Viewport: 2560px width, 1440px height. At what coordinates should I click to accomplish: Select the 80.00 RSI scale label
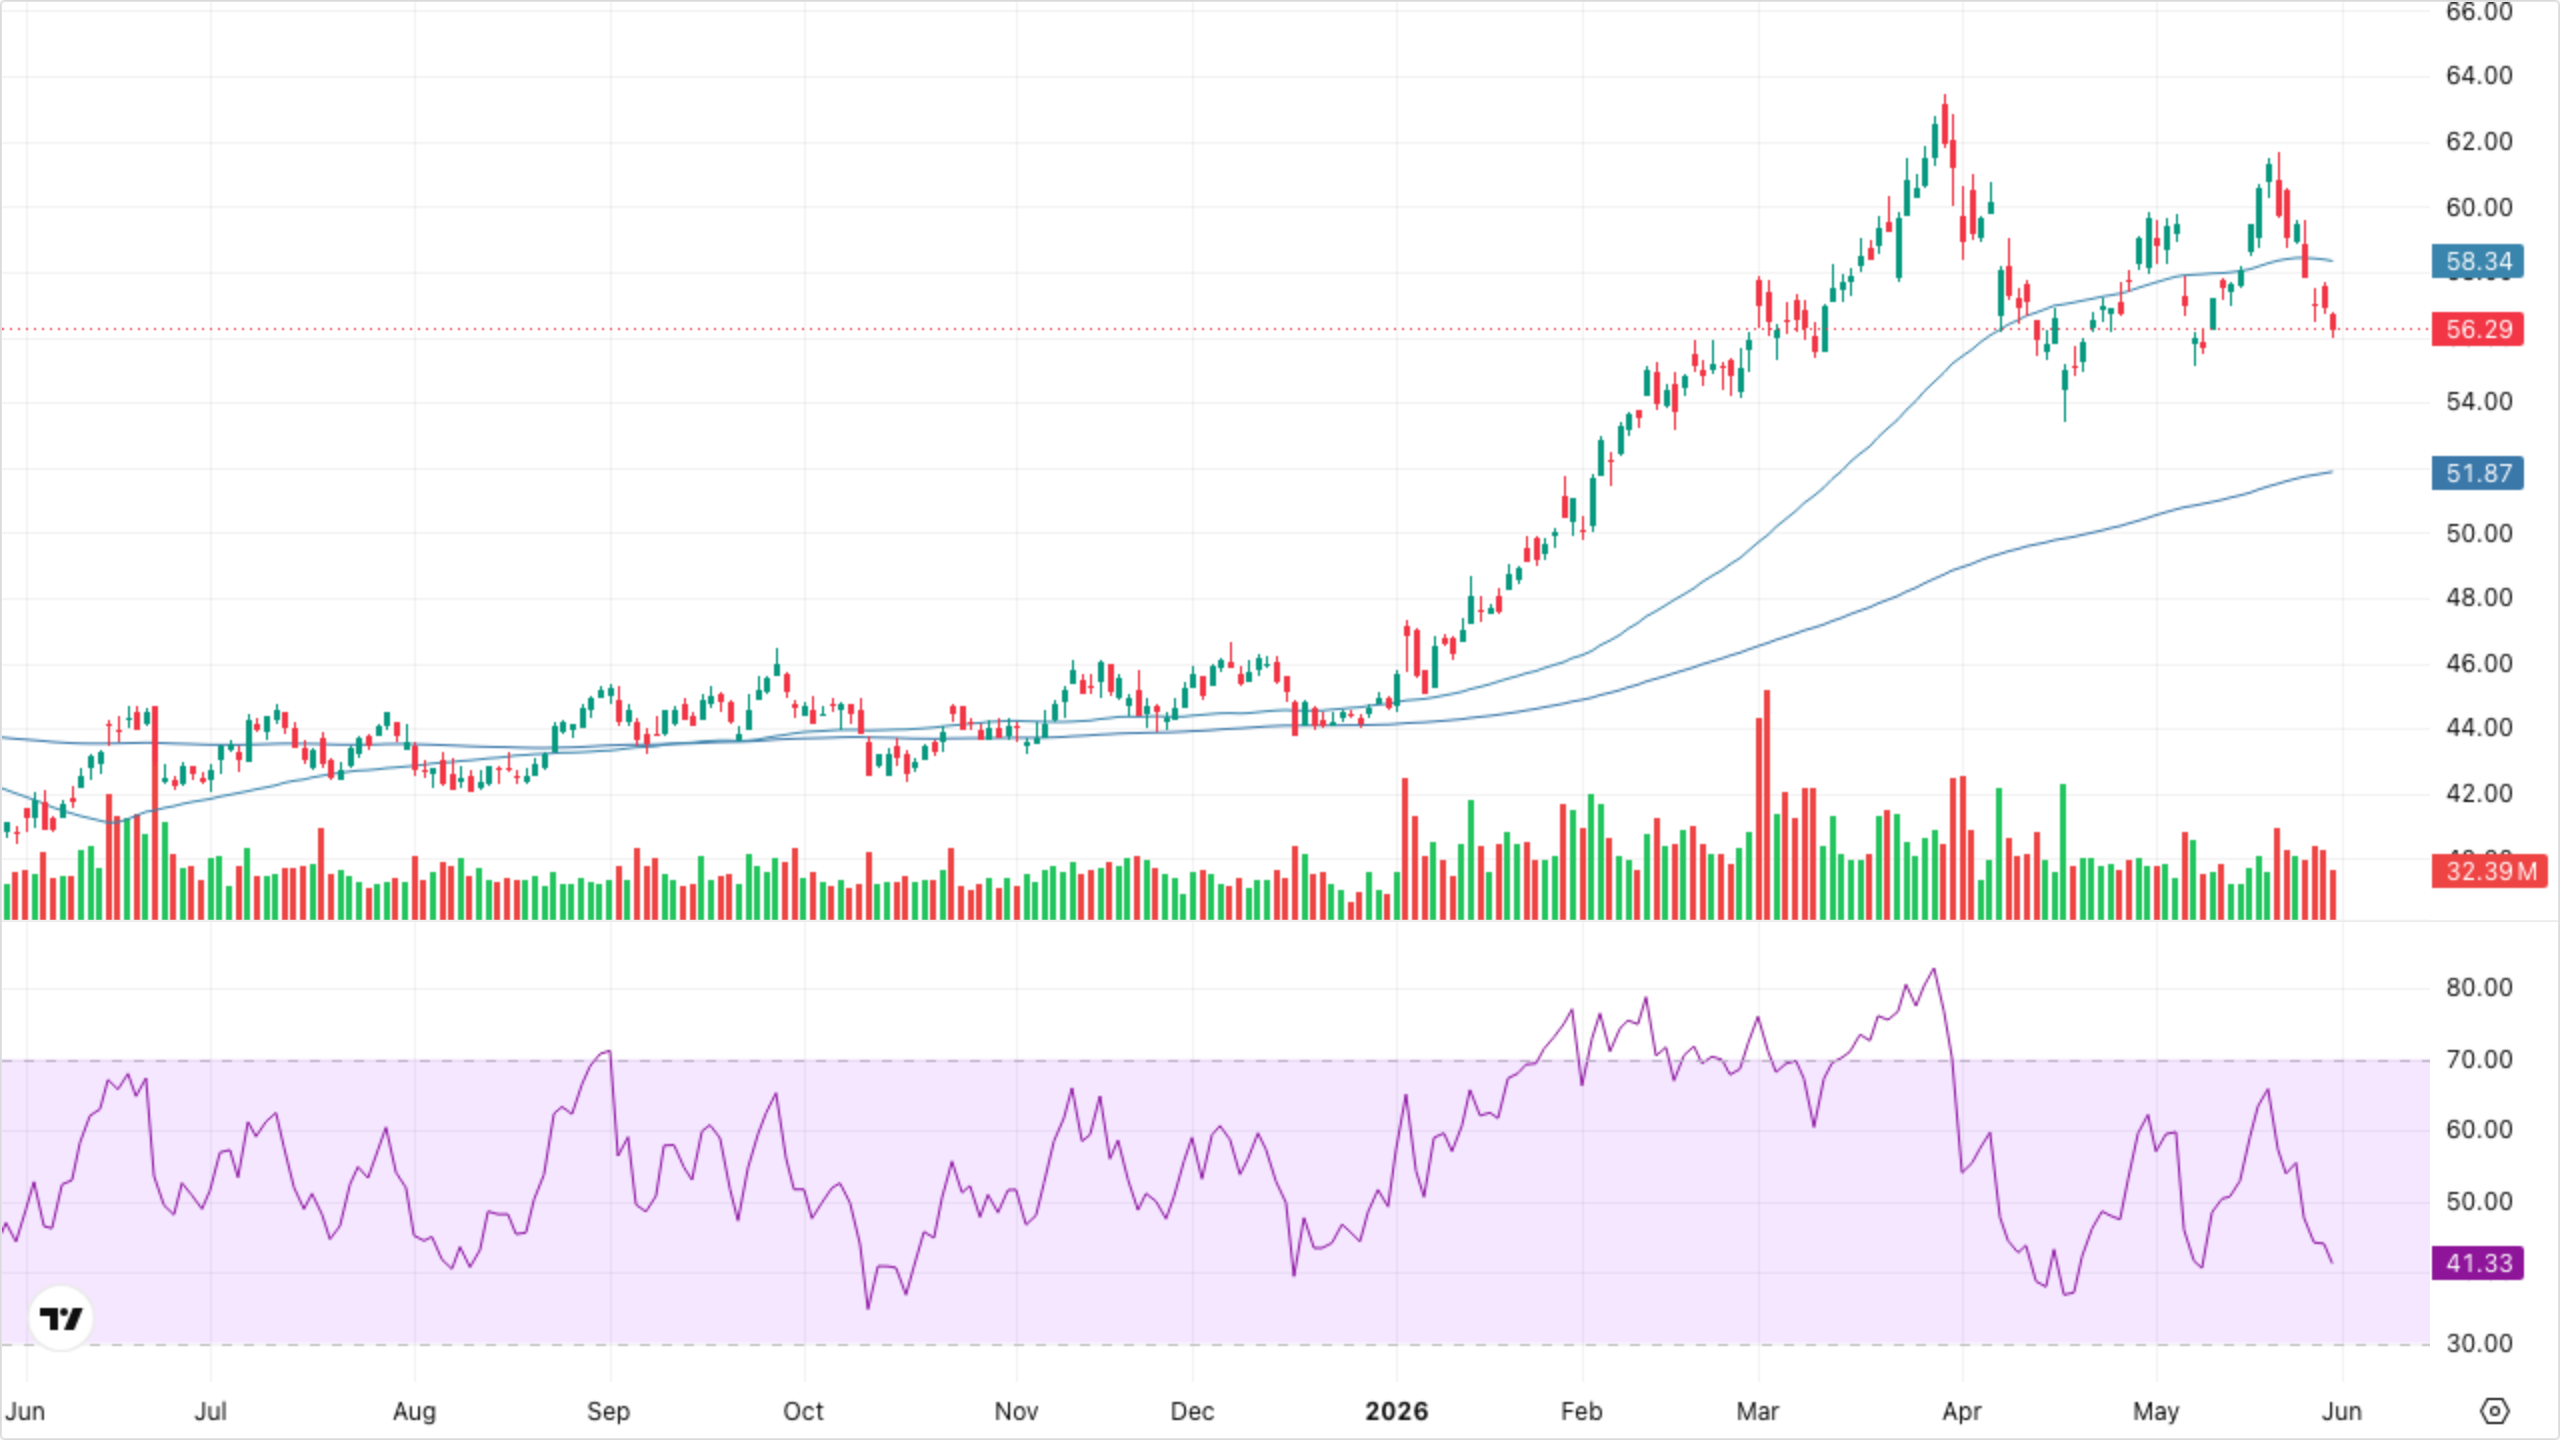(x=2478, y=988)
